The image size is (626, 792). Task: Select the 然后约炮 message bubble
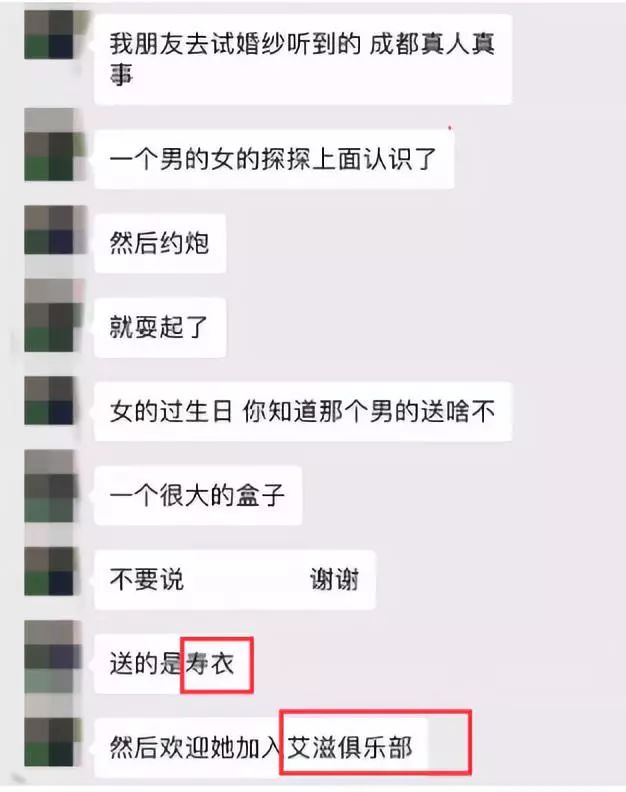160,243
